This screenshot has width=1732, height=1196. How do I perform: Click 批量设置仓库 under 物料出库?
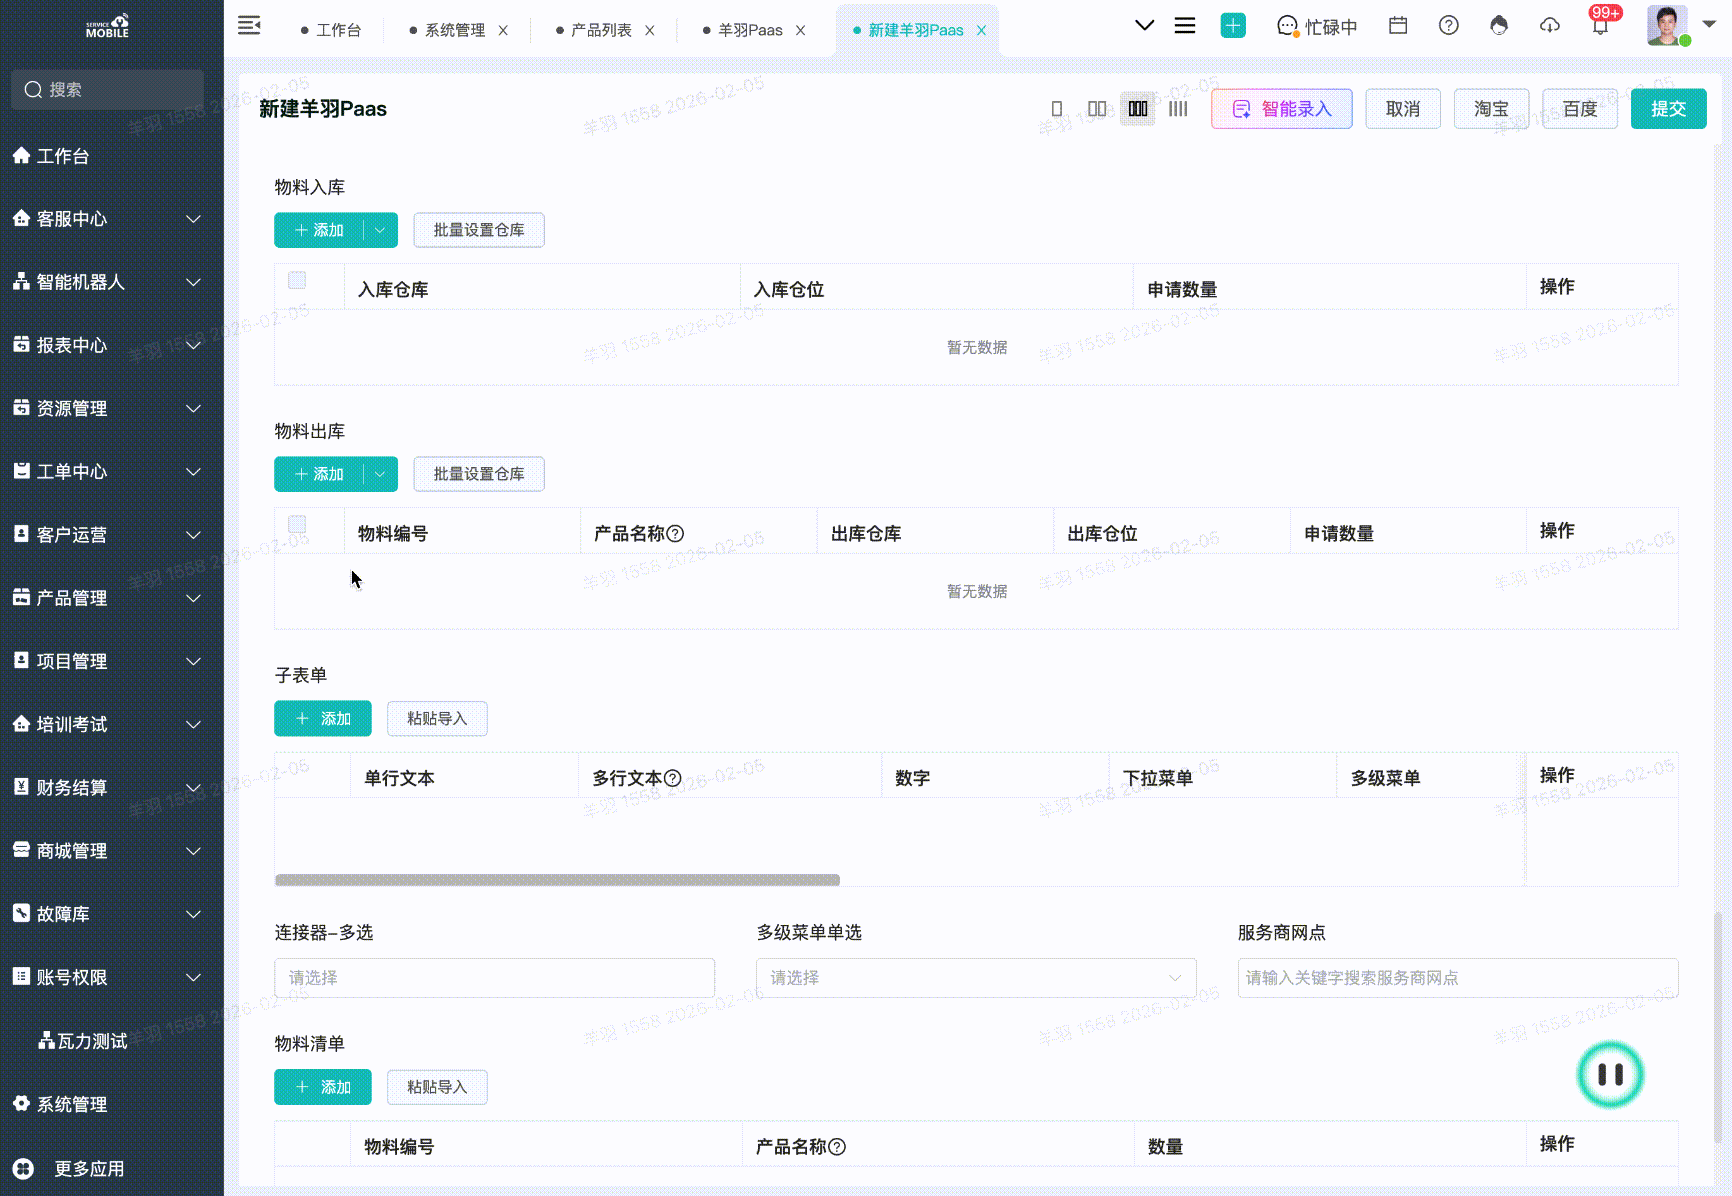479,474
